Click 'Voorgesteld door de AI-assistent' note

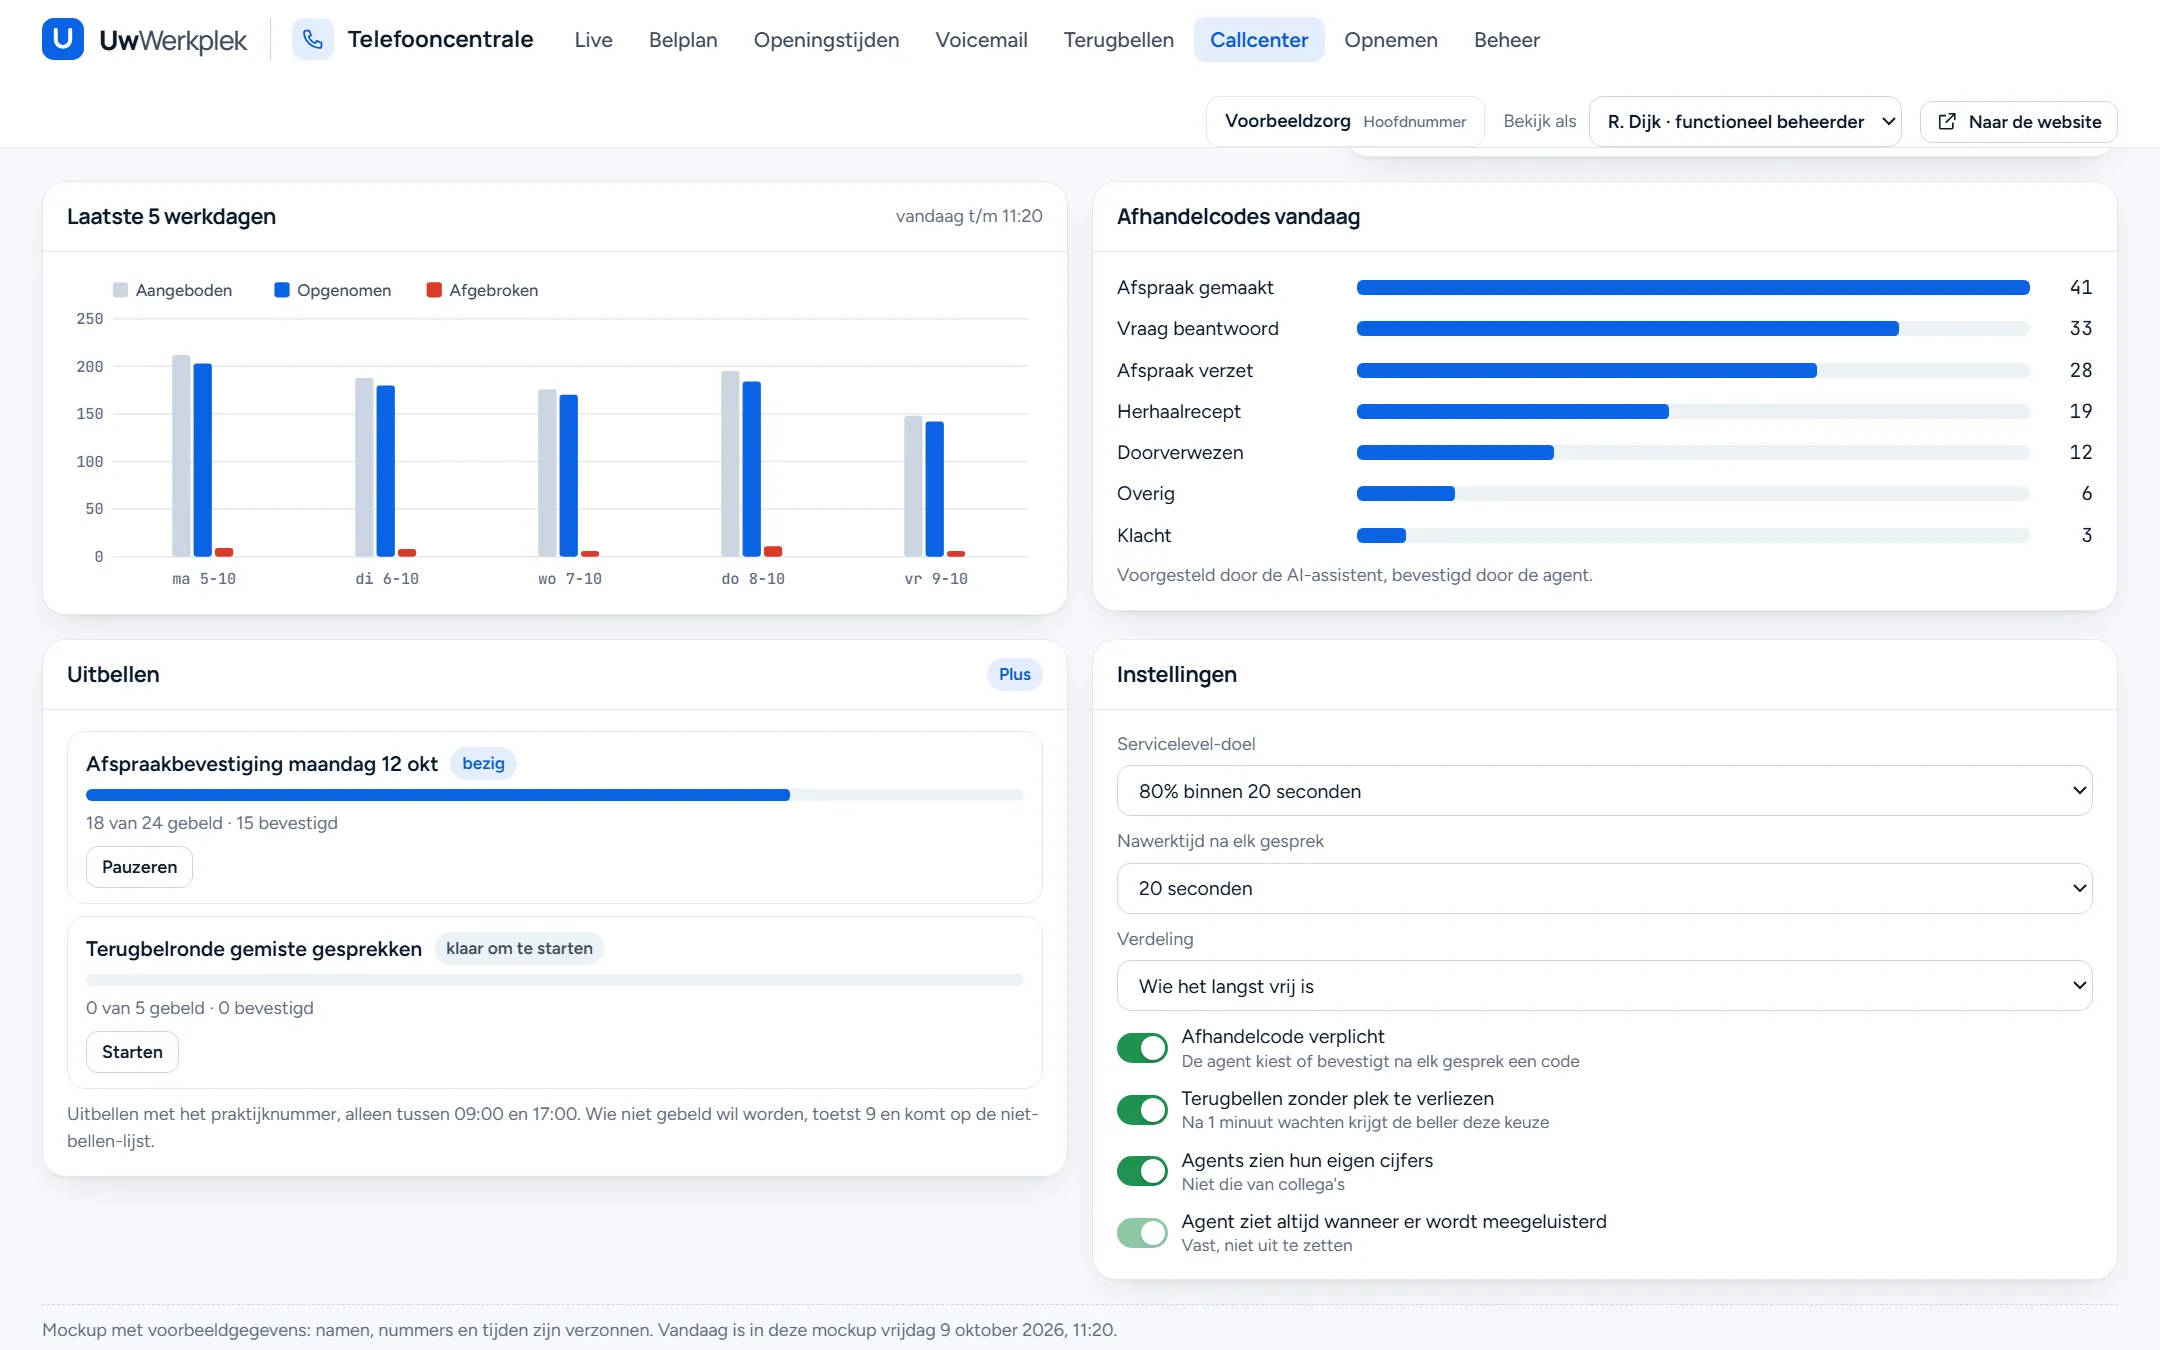tap(1354, 575)
